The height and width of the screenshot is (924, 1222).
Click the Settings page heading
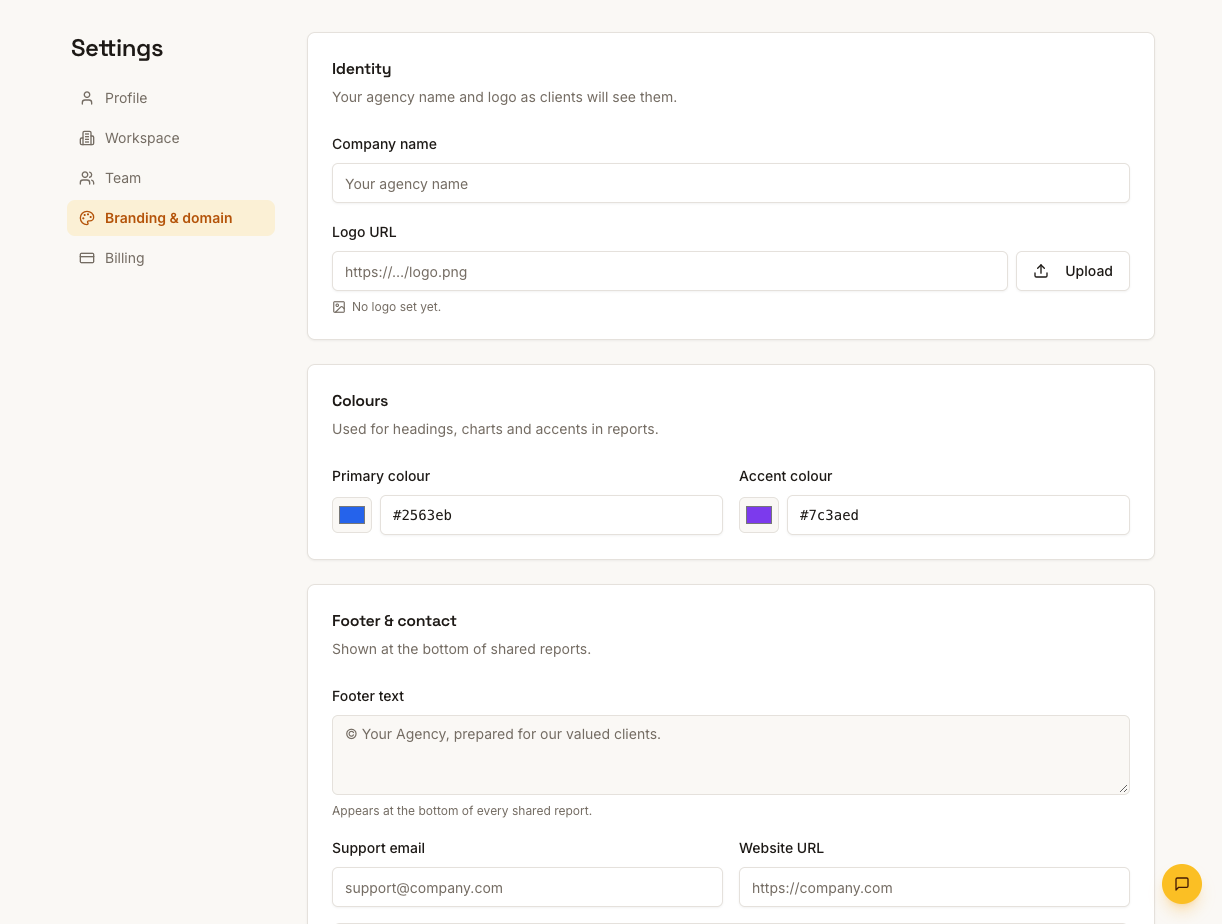tap(117, 48)
